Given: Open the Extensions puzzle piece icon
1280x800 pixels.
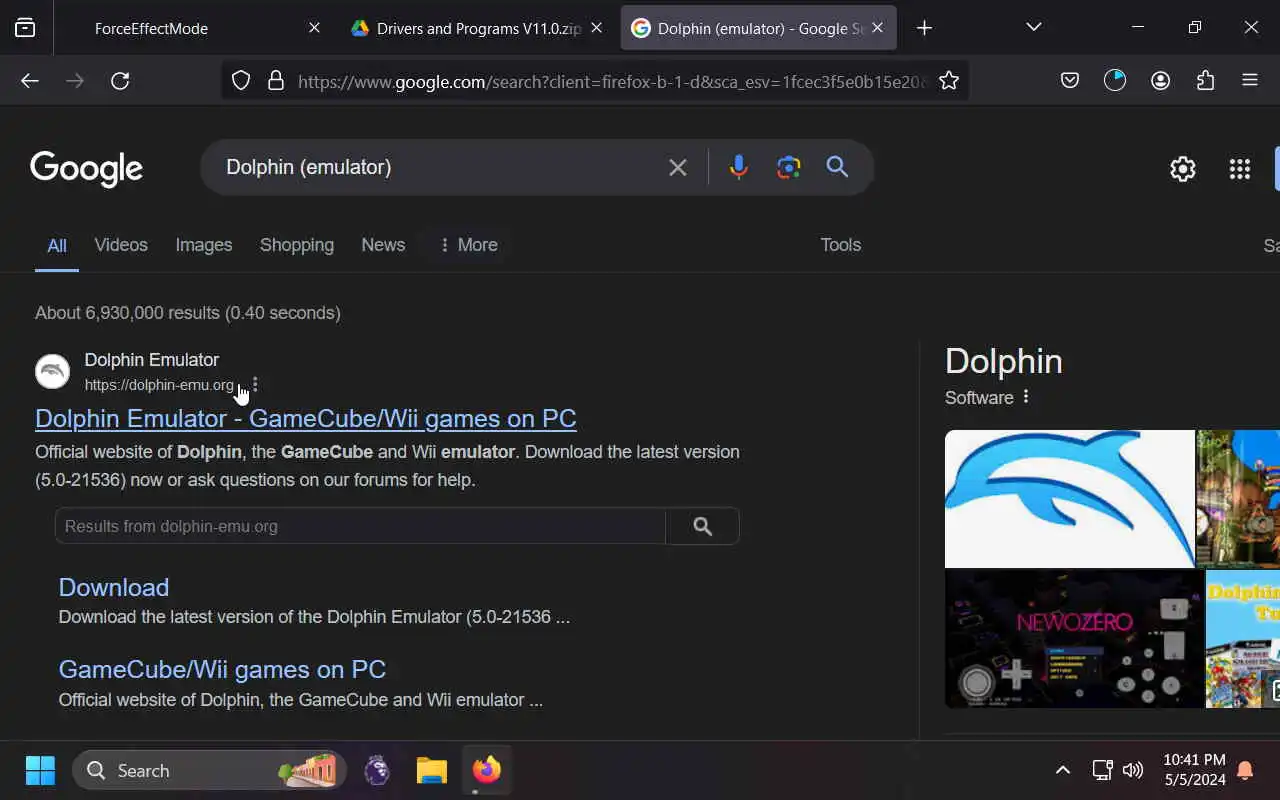Looking at the screenshot, I should click(x=1205, y=81).
